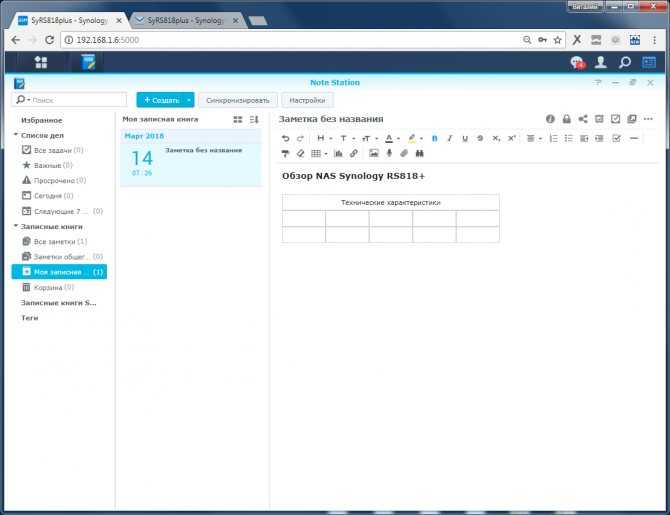670x515 pixels.
Task: Open the font family dropdown
Action: (347, 138)
